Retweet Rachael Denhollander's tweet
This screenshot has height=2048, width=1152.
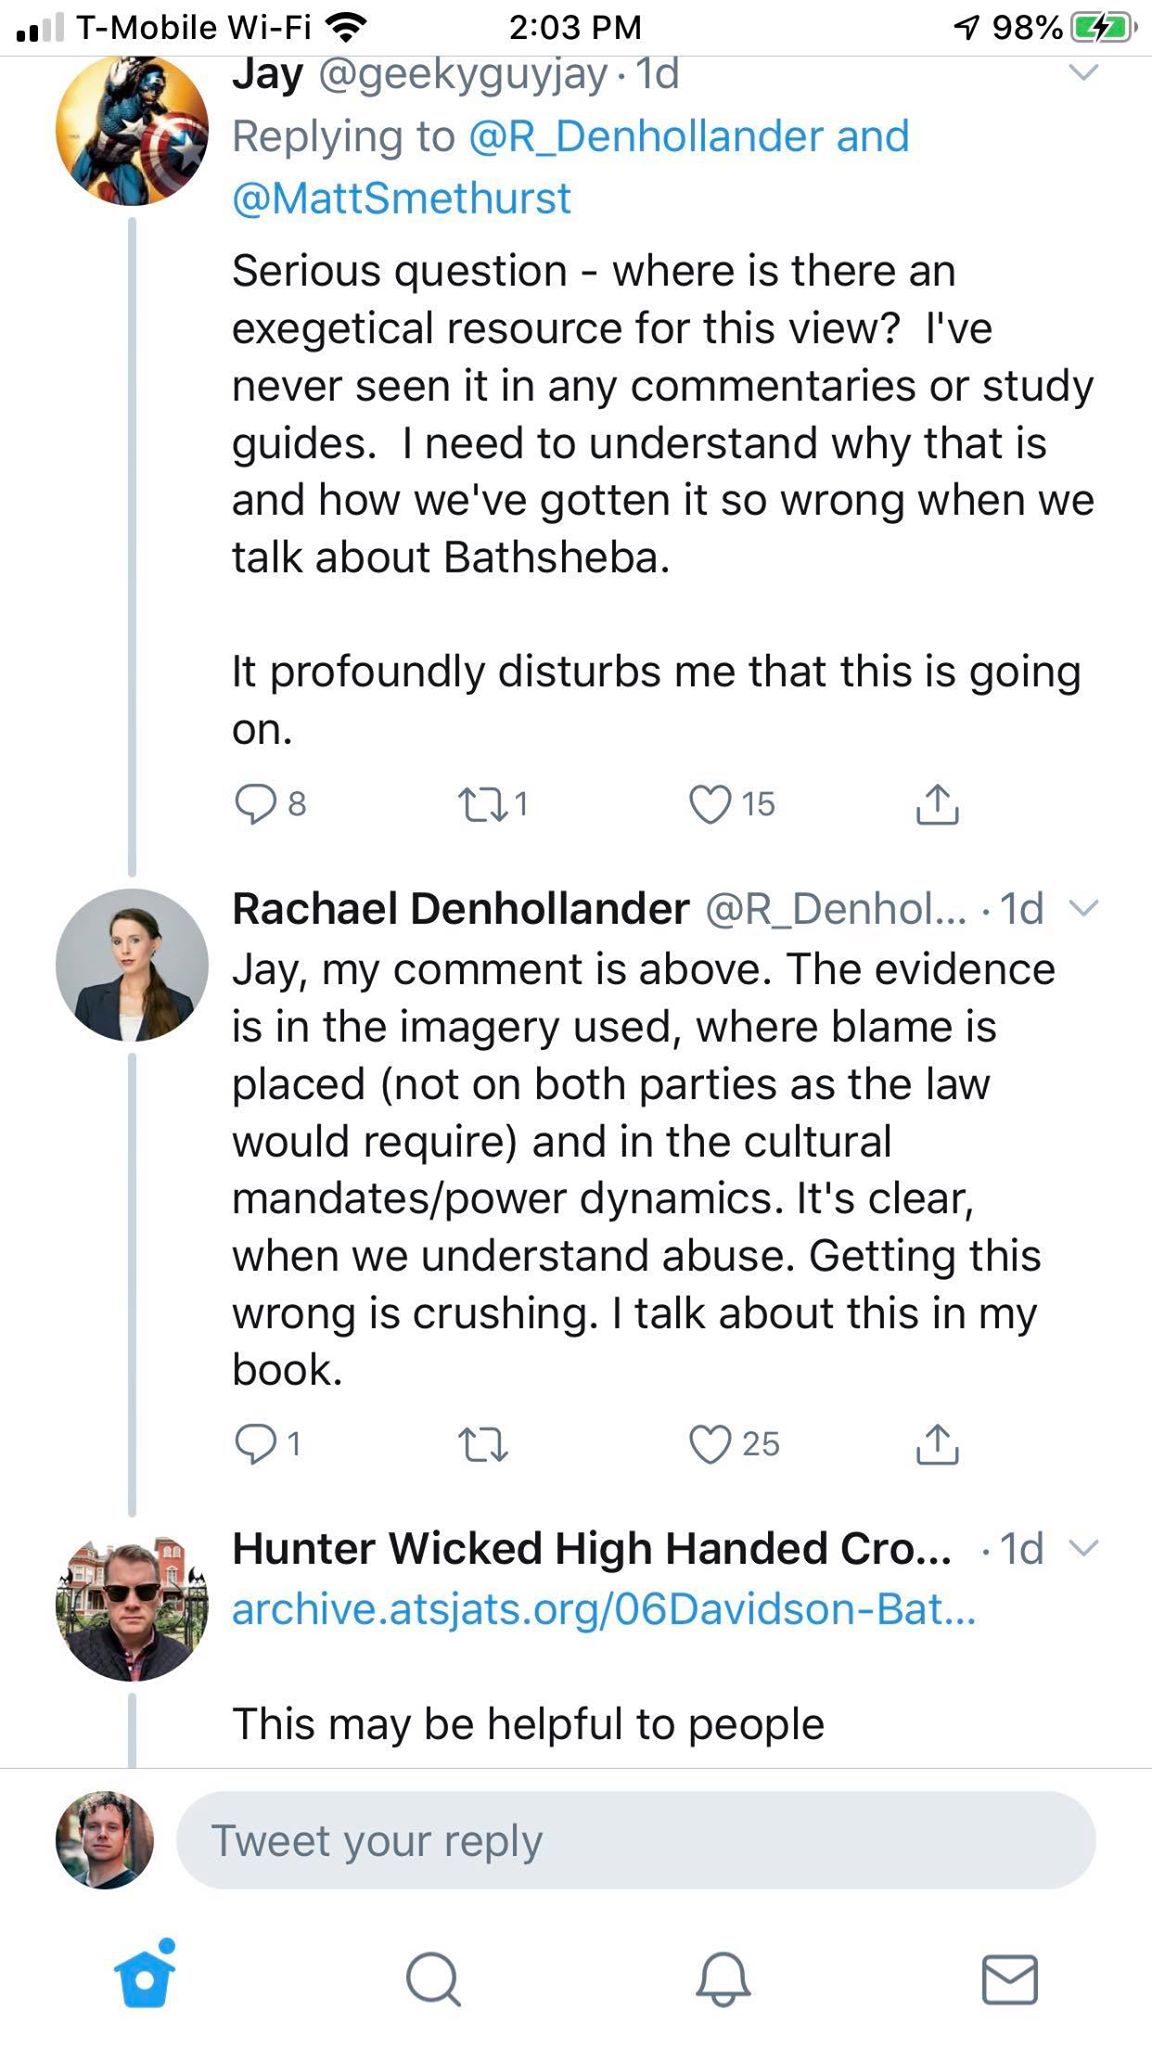pyautogui.click(x=482, y=1444)
